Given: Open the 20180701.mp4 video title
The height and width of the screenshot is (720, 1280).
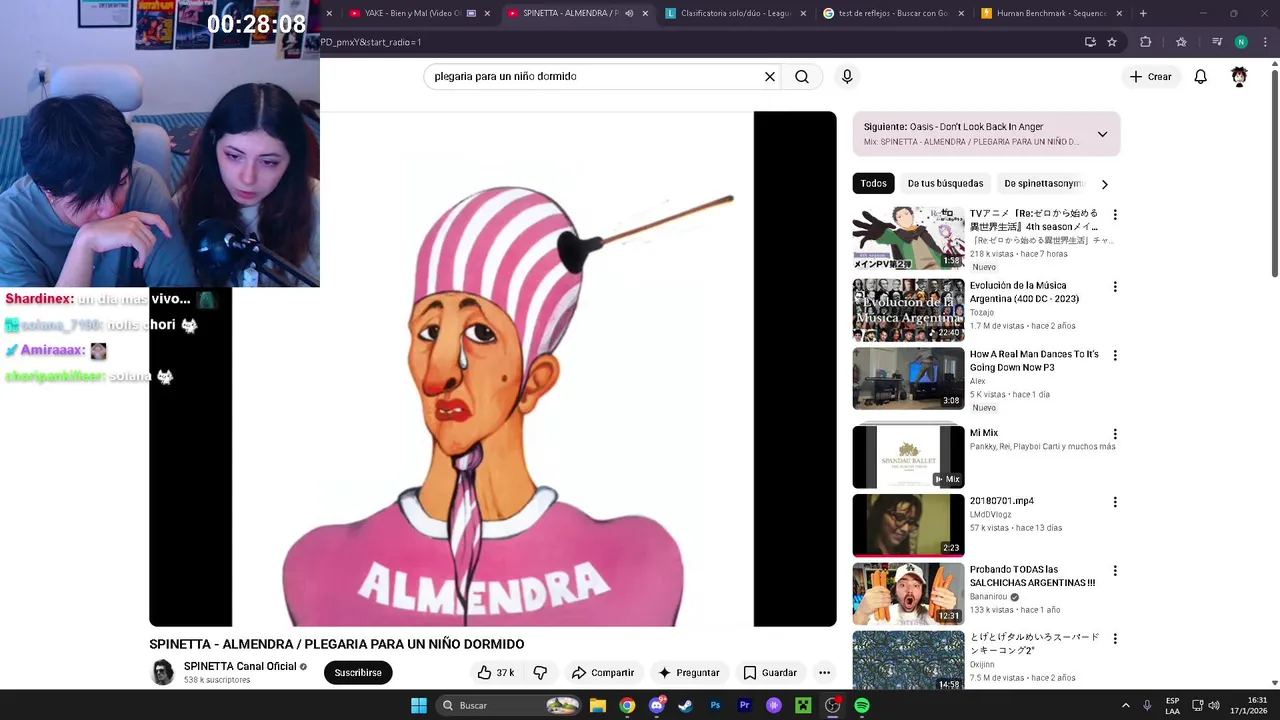Looking at the screenshot, I should 1002,501.
